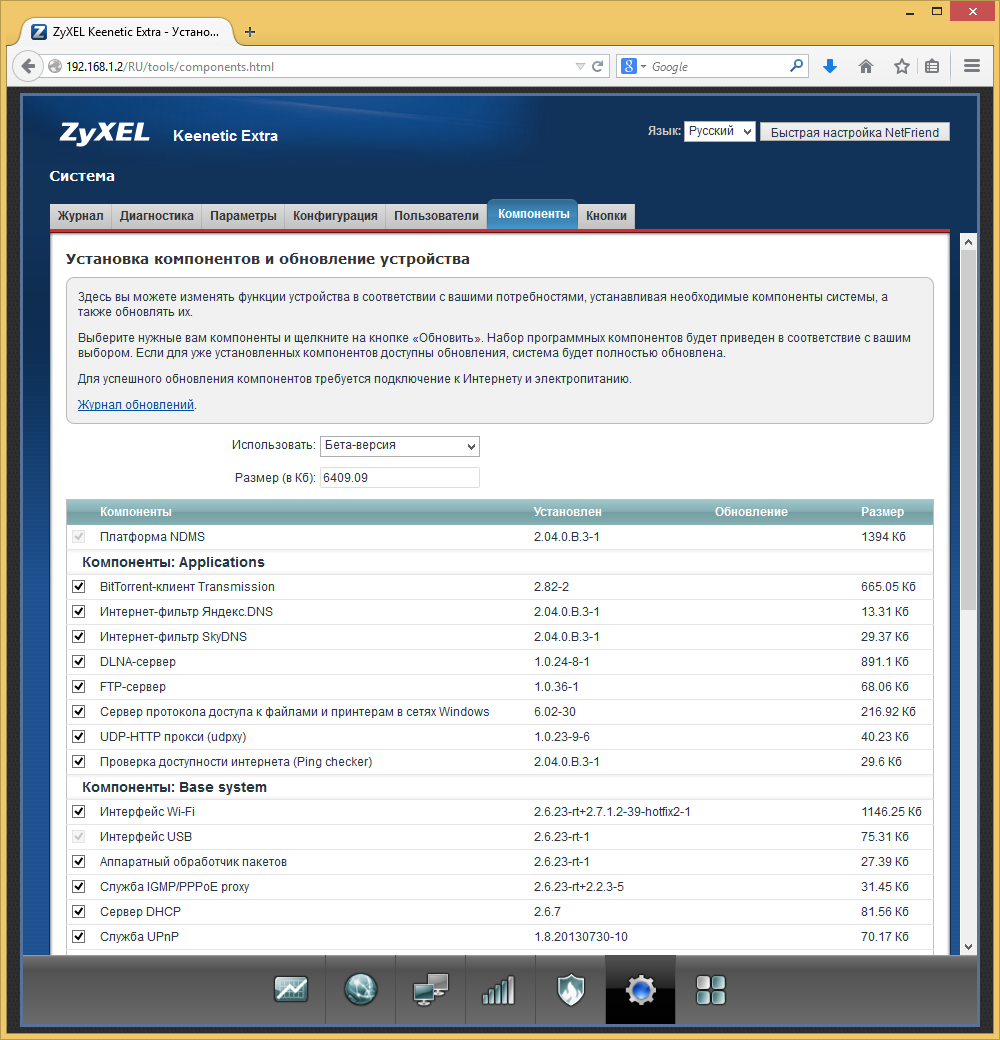This screenshot has width=1000, height=1040.
Task: Click the Интерфейс USB row label
Action: point(146,836)
